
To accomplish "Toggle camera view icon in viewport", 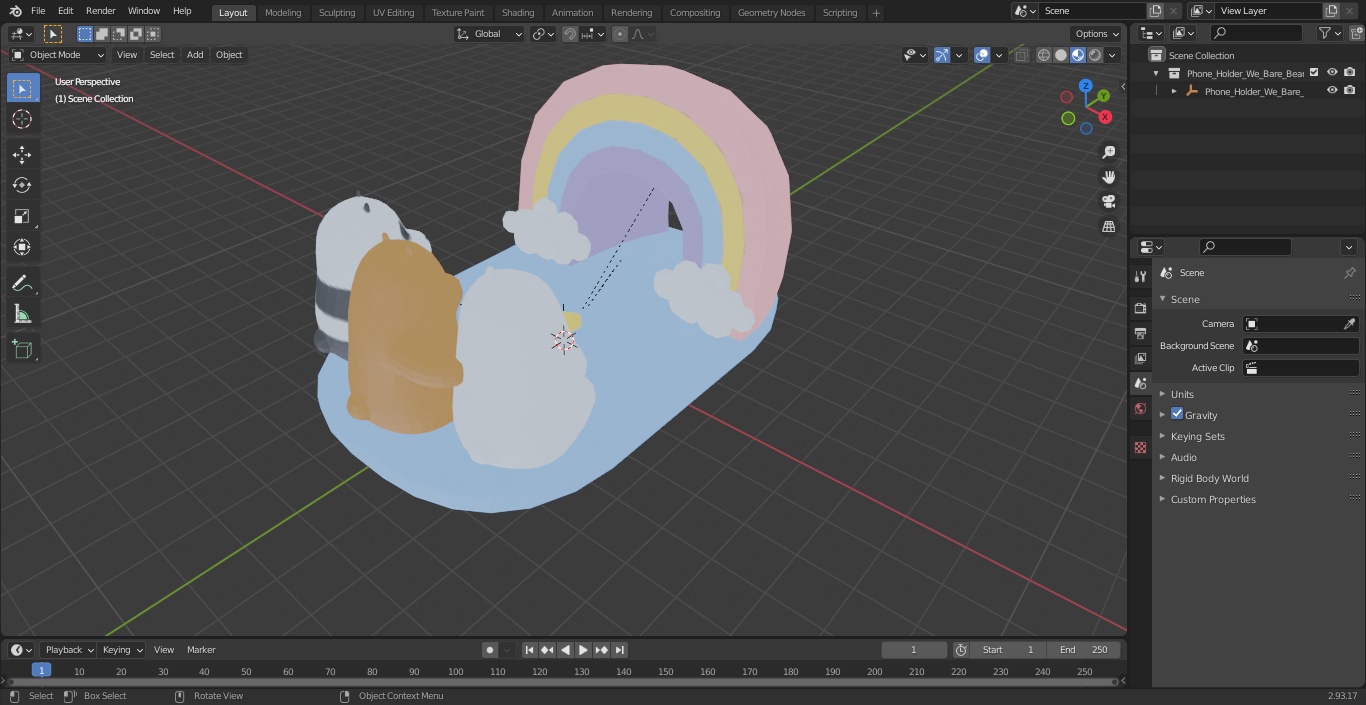I will pyautogui.click(x=1108, y=201).
